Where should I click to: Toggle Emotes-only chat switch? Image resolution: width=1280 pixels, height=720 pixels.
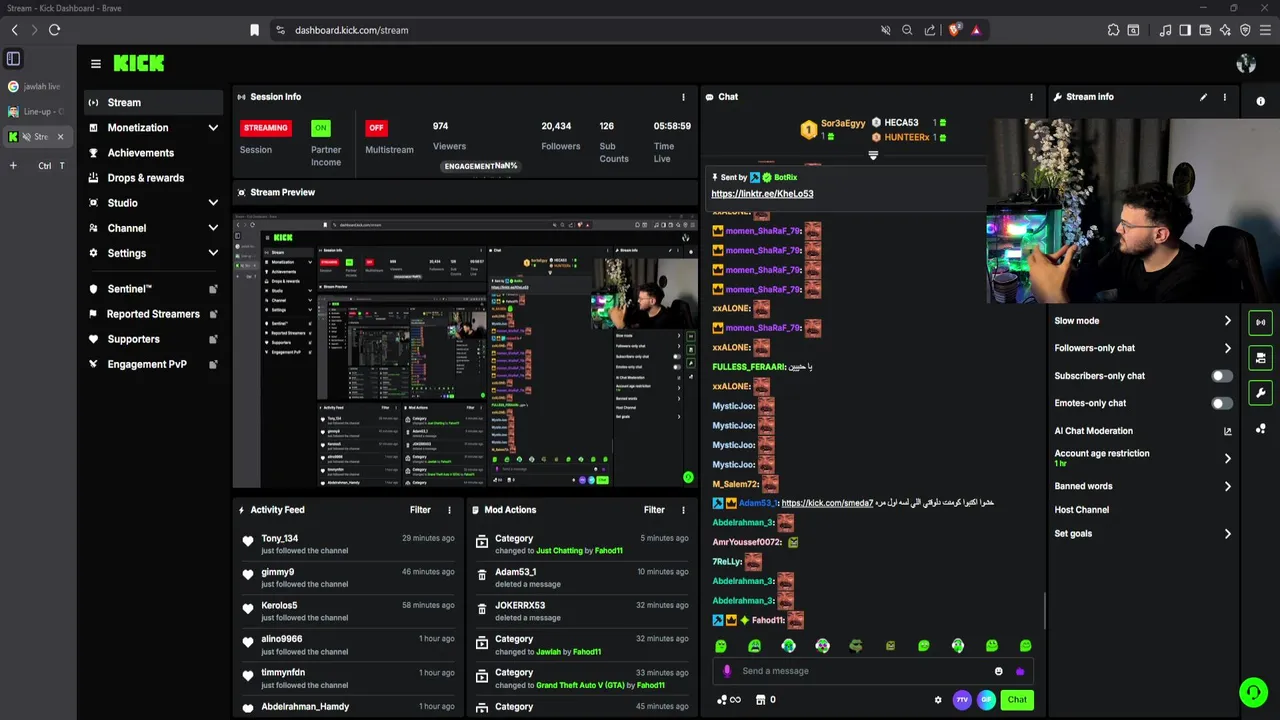(x=1222, y=403)
